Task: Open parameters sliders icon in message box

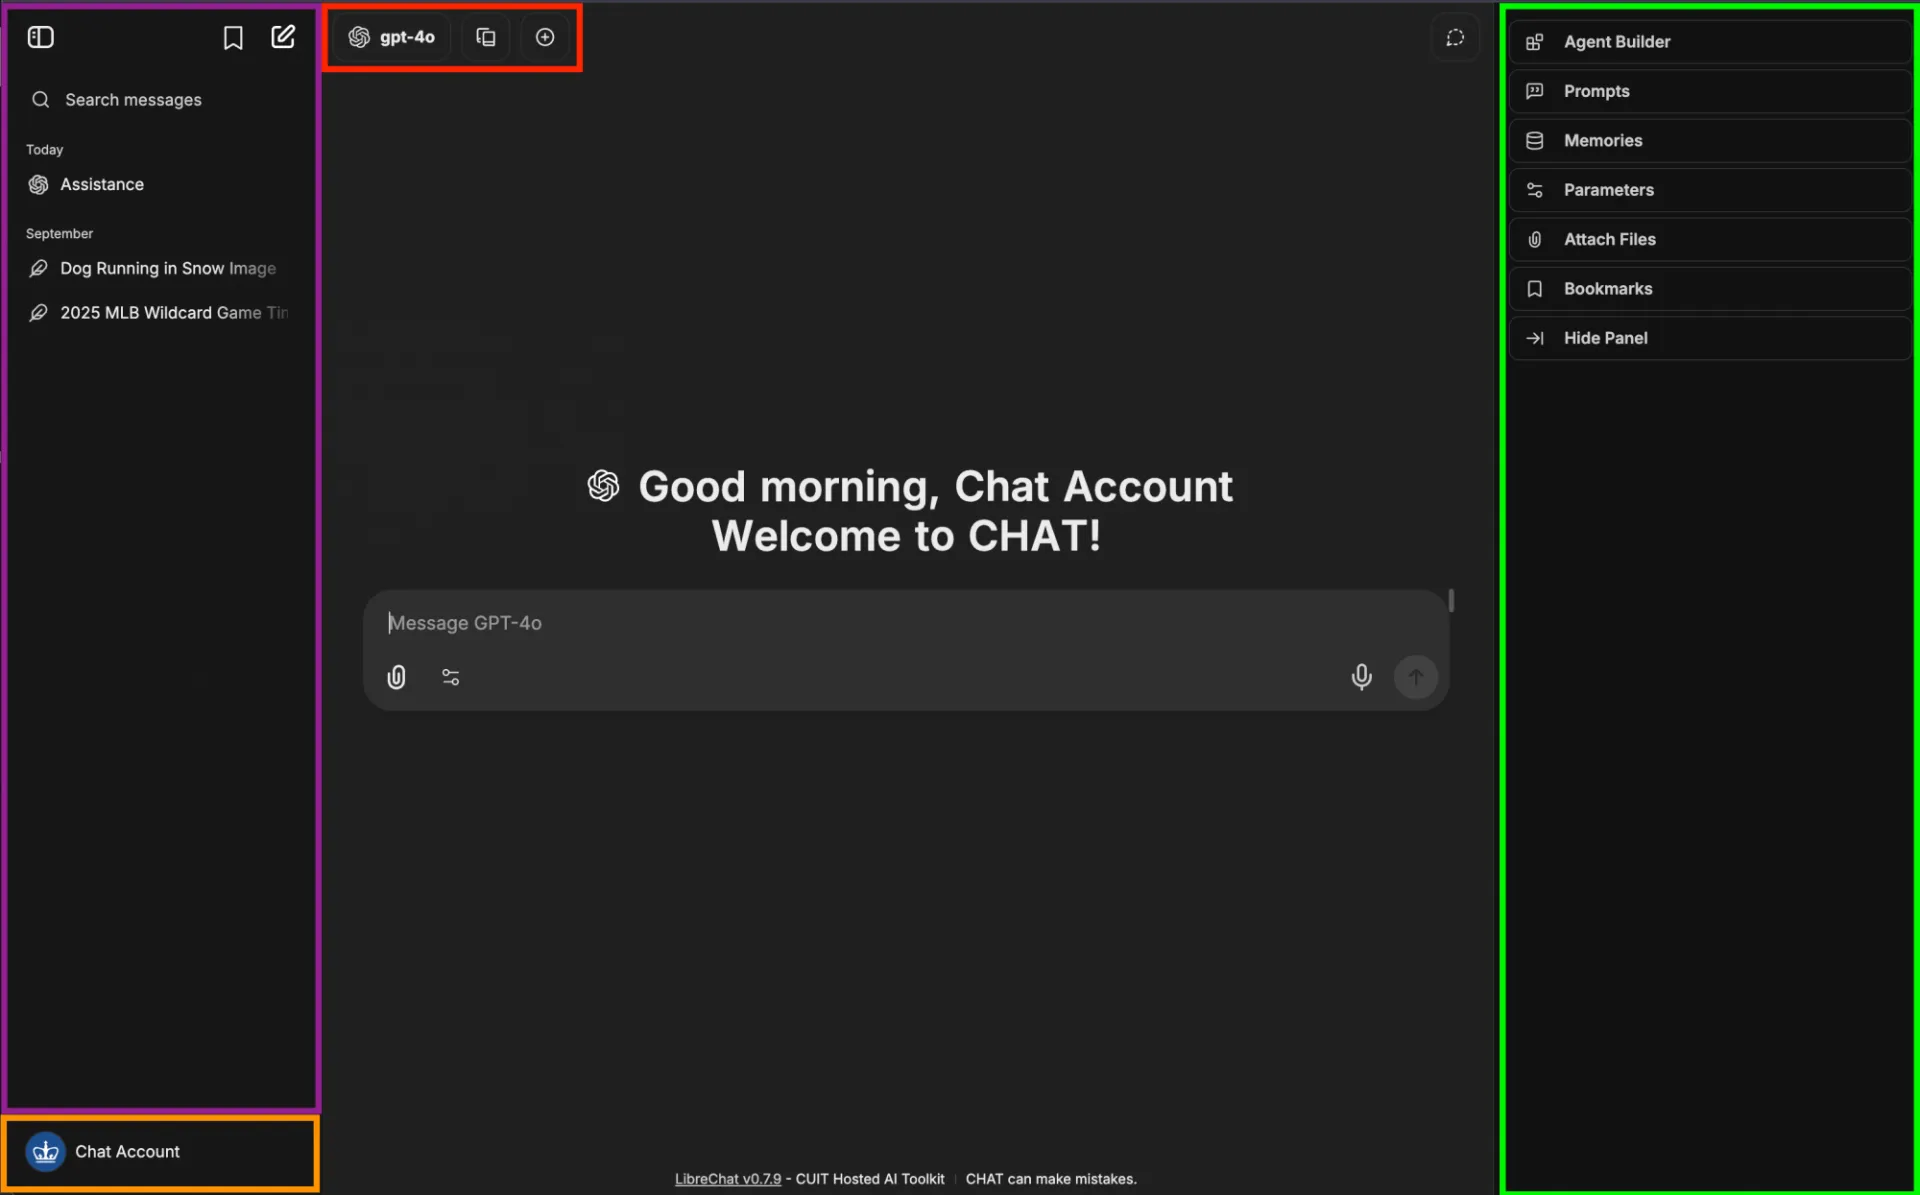Action: 451,677
